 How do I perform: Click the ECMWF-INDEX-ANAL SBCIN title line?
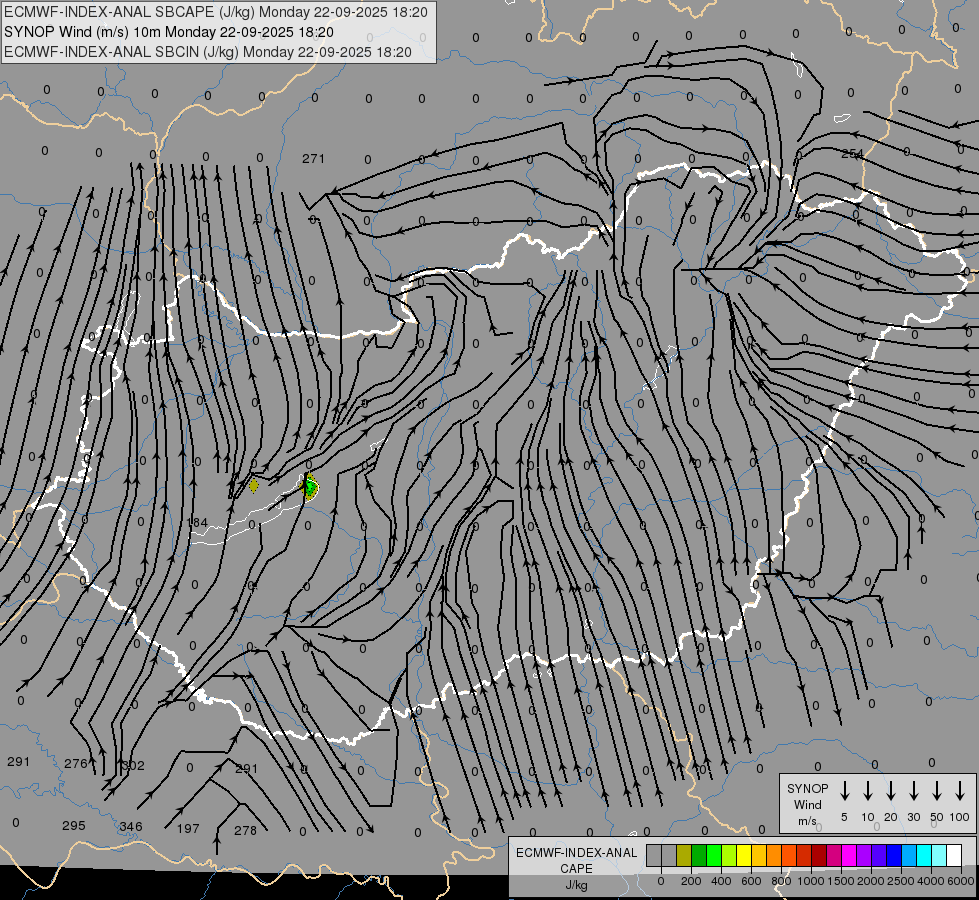pos(208,51)
